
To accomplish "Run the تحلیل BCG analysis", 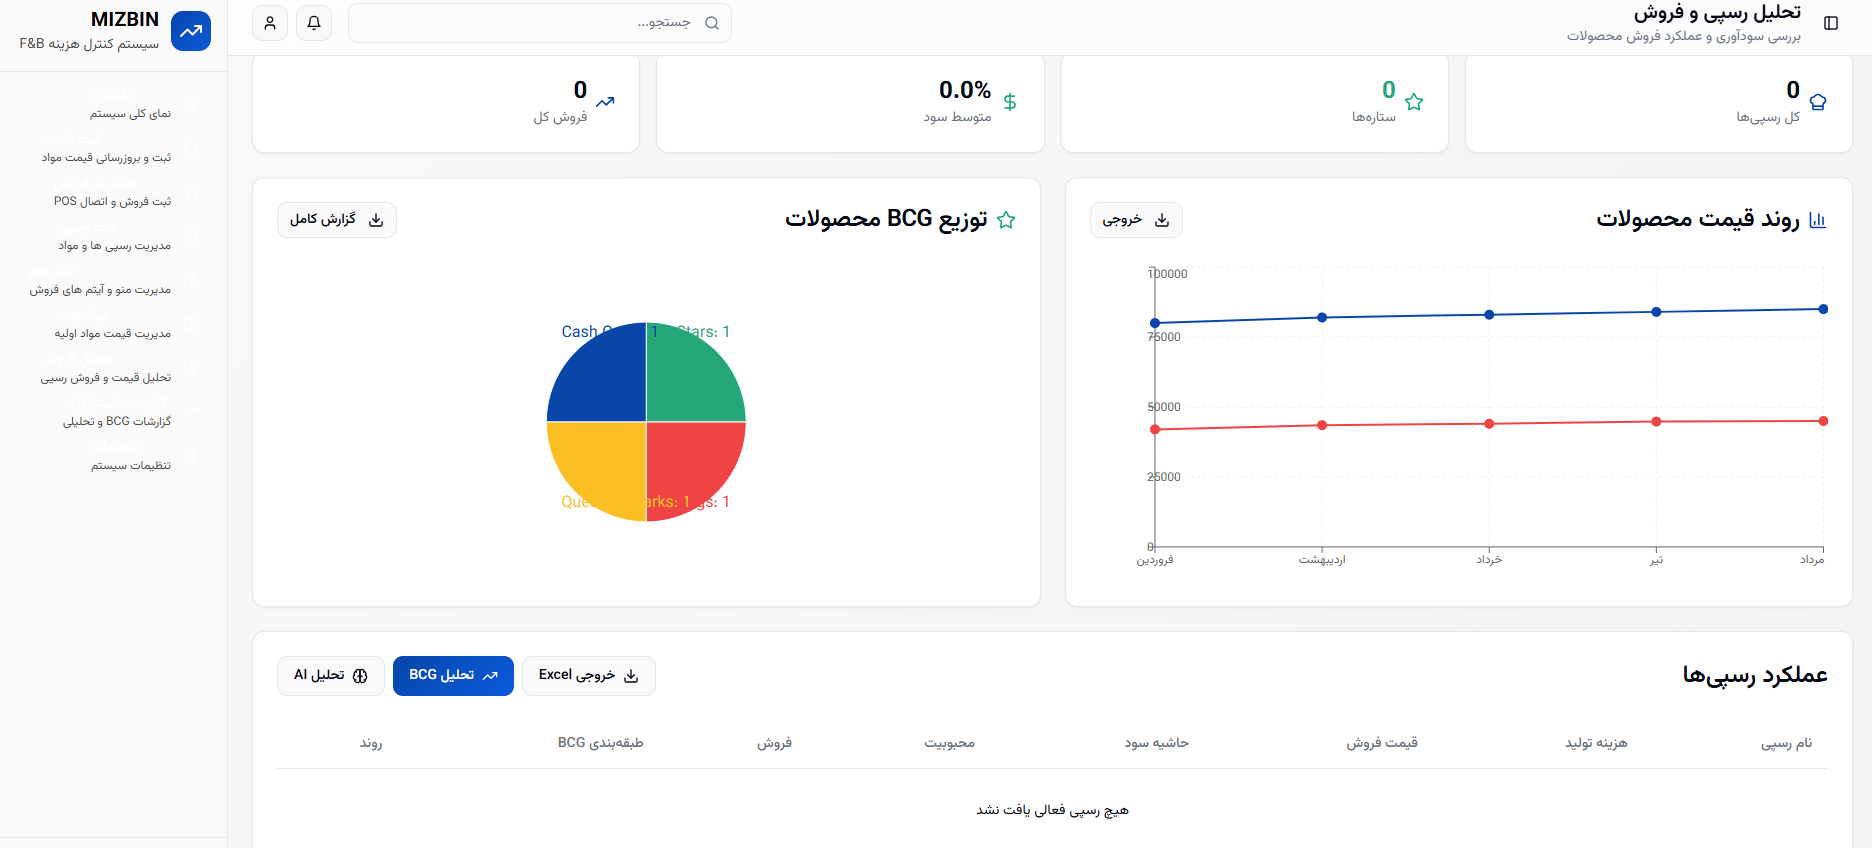I will (x=453, y=676).
